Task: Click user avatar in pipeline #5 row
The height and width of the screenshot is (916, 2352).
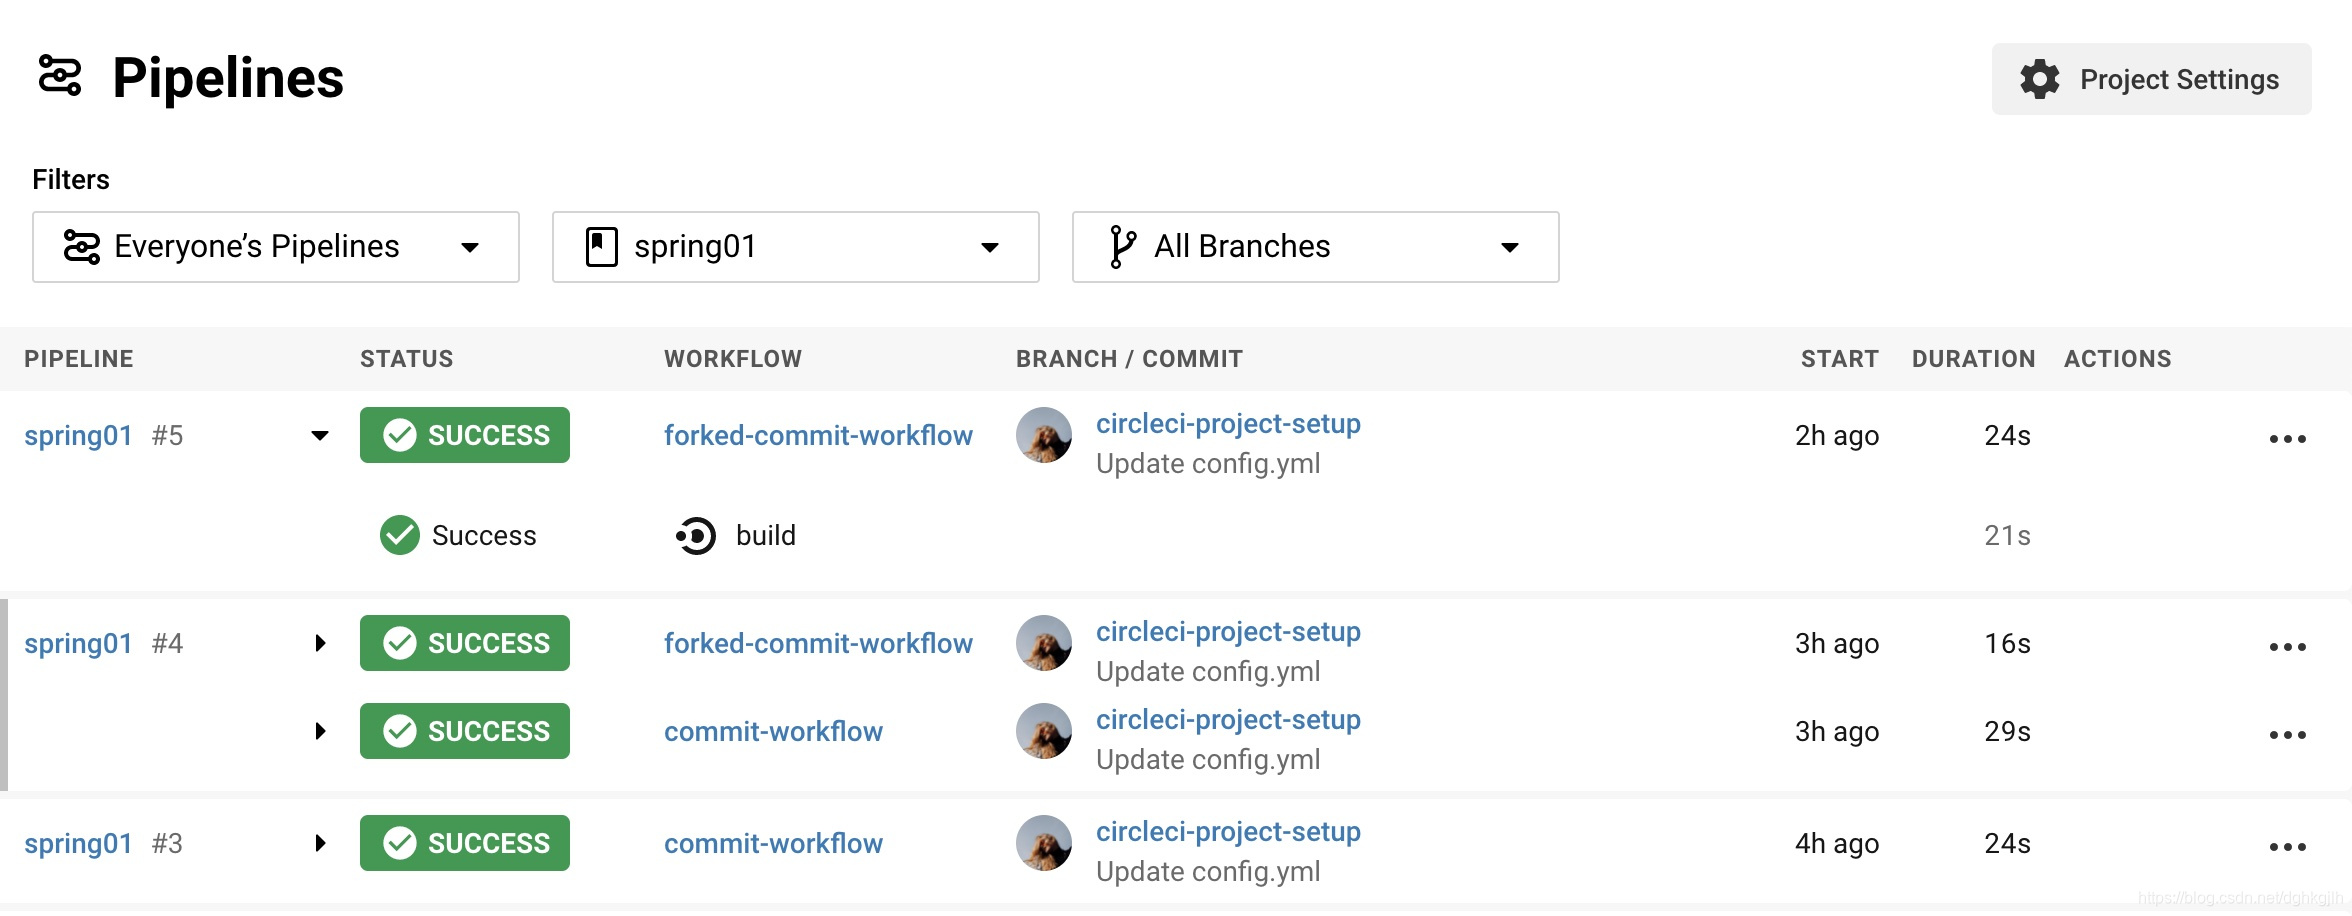Action: pyautogui.click(x=1044, y=435)
